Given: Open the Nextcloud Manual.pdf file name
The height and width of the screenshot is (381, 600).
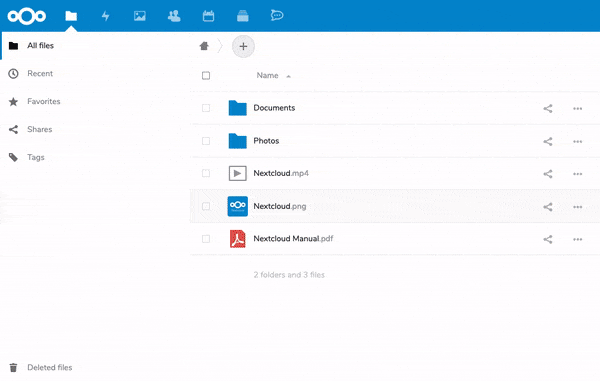Looking at the screenshot, I should point(293,239).
